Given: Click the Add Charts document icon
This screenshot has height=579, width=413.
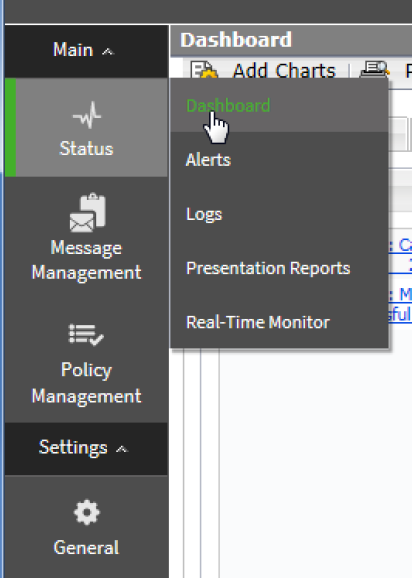Looking at the screenshot, I should [204, 70].
